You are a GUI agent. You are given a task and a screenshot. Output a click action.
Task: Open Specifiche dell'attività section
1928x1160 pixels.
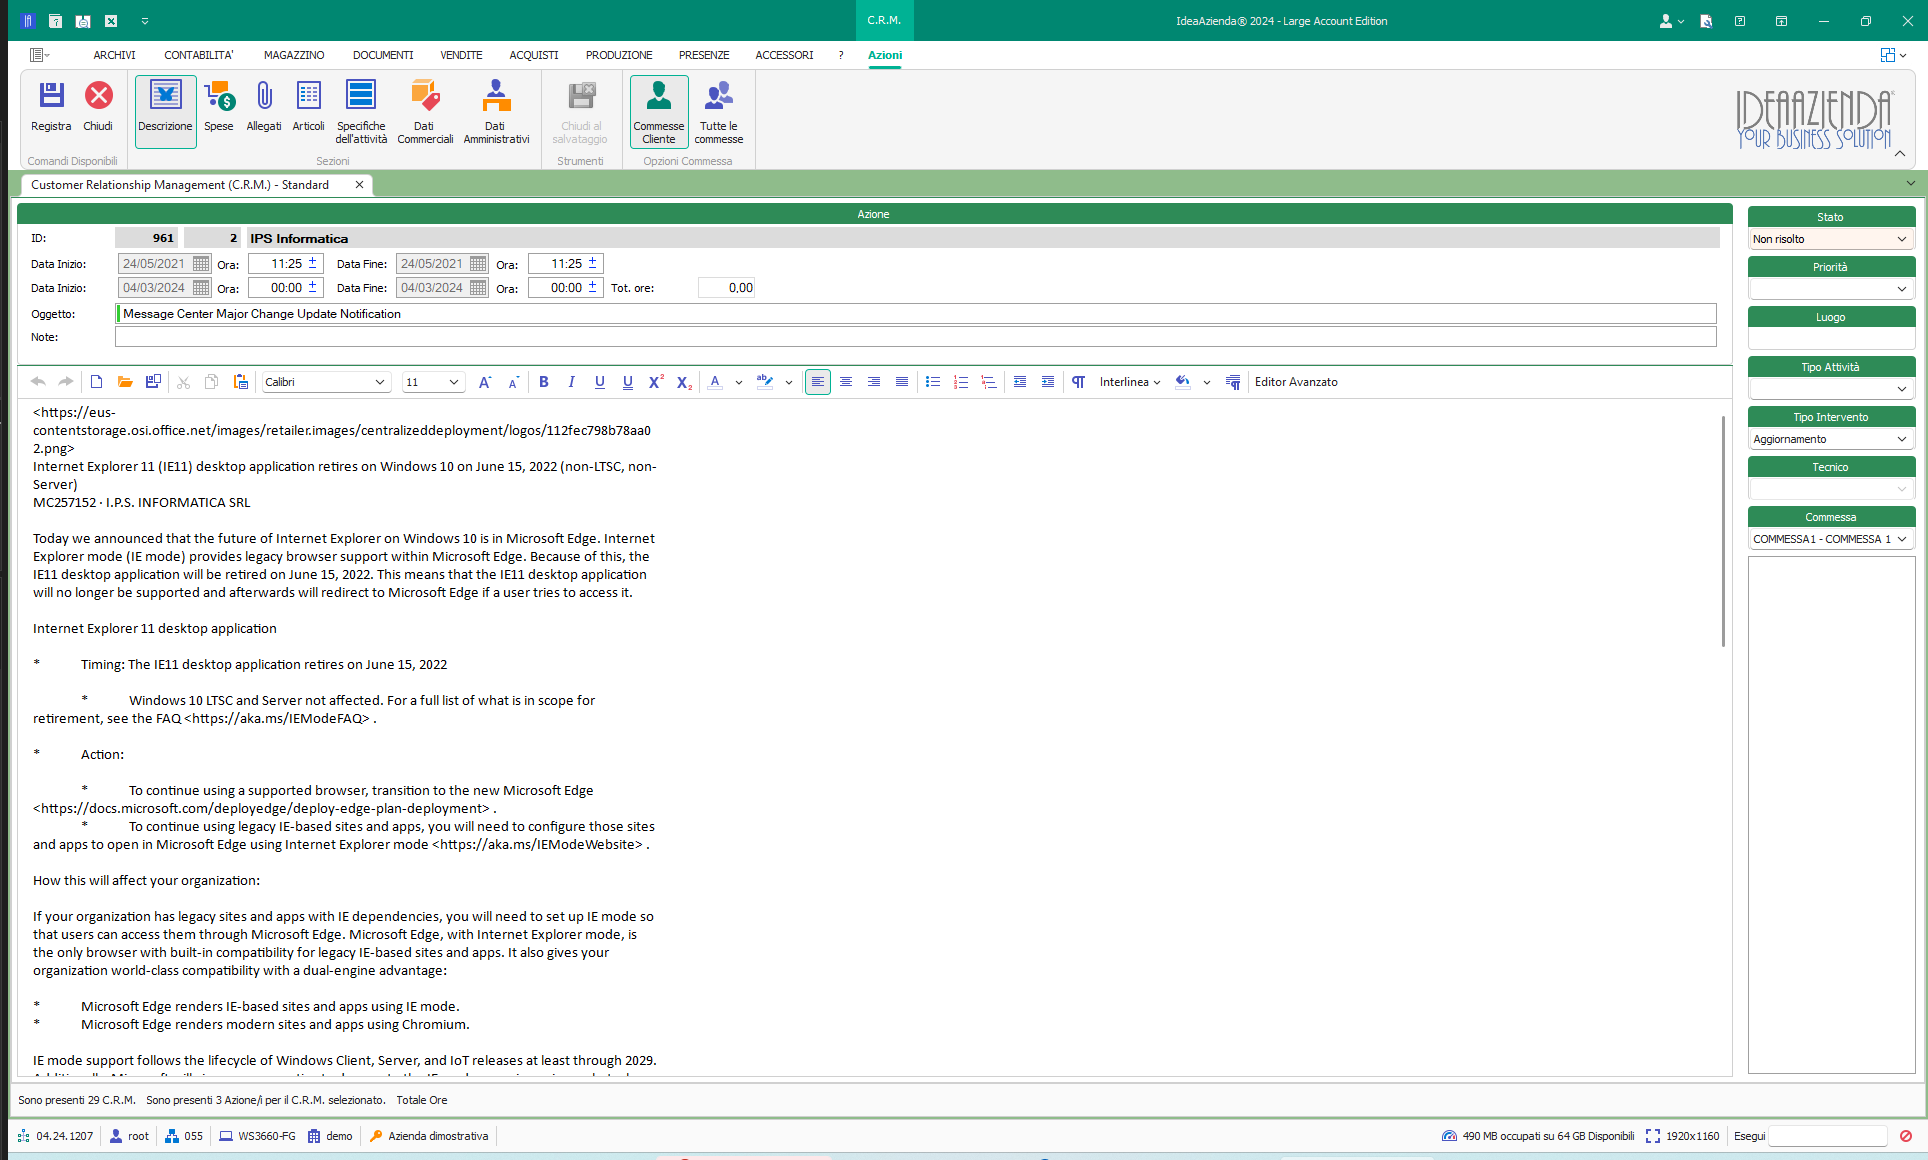click(x=361, y=112)
